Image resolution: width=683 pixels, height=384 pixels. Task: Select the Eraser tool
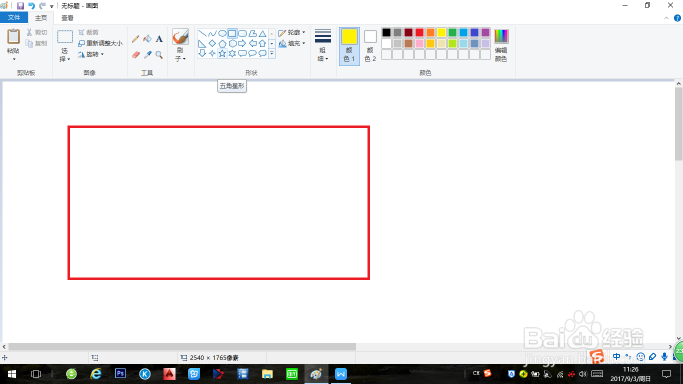(135, 55)
